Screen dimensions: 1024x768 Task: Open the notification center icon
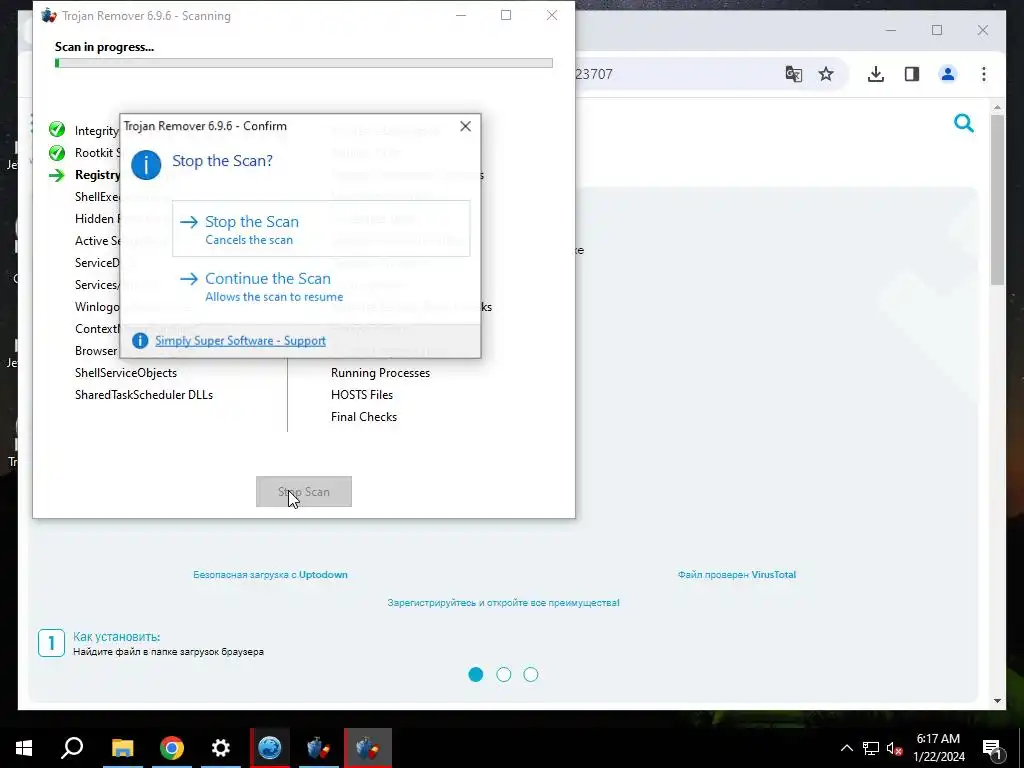tap(993, 749)
